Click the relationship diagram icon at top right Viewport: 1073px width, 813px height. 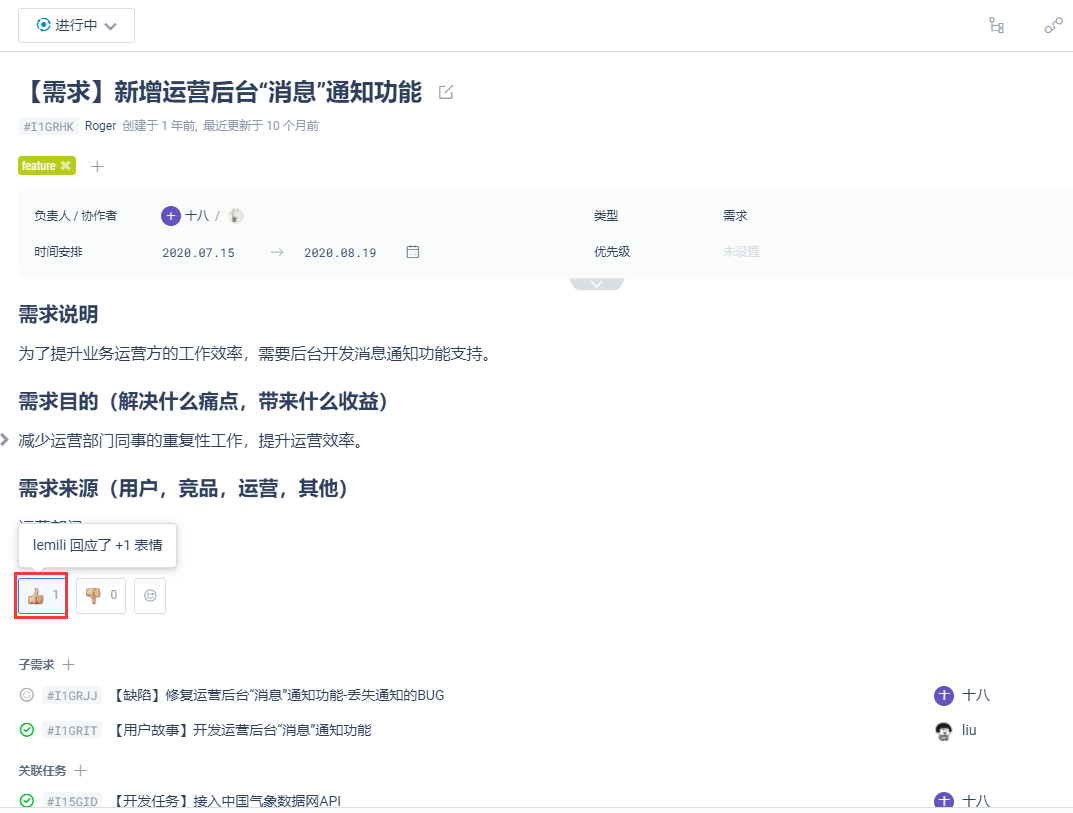point(996,25)
